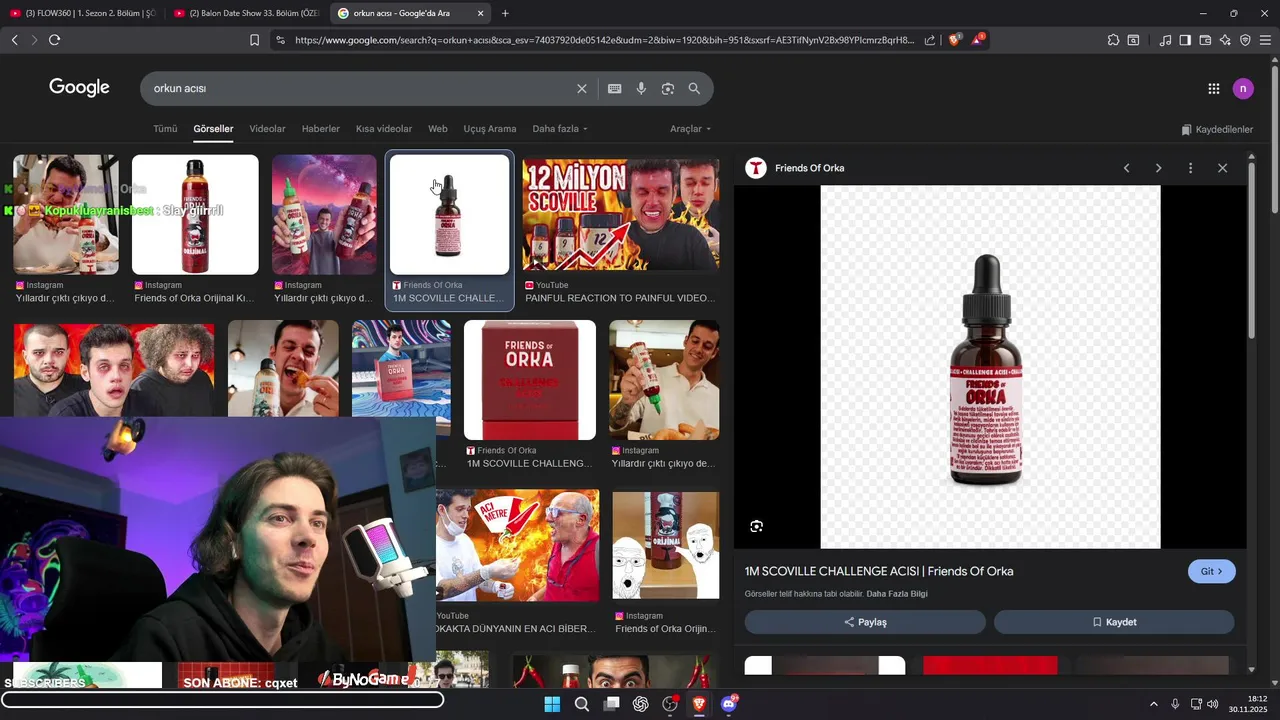Switch to the Tümü results tab
1280x720 pixels.
[165, 129]
